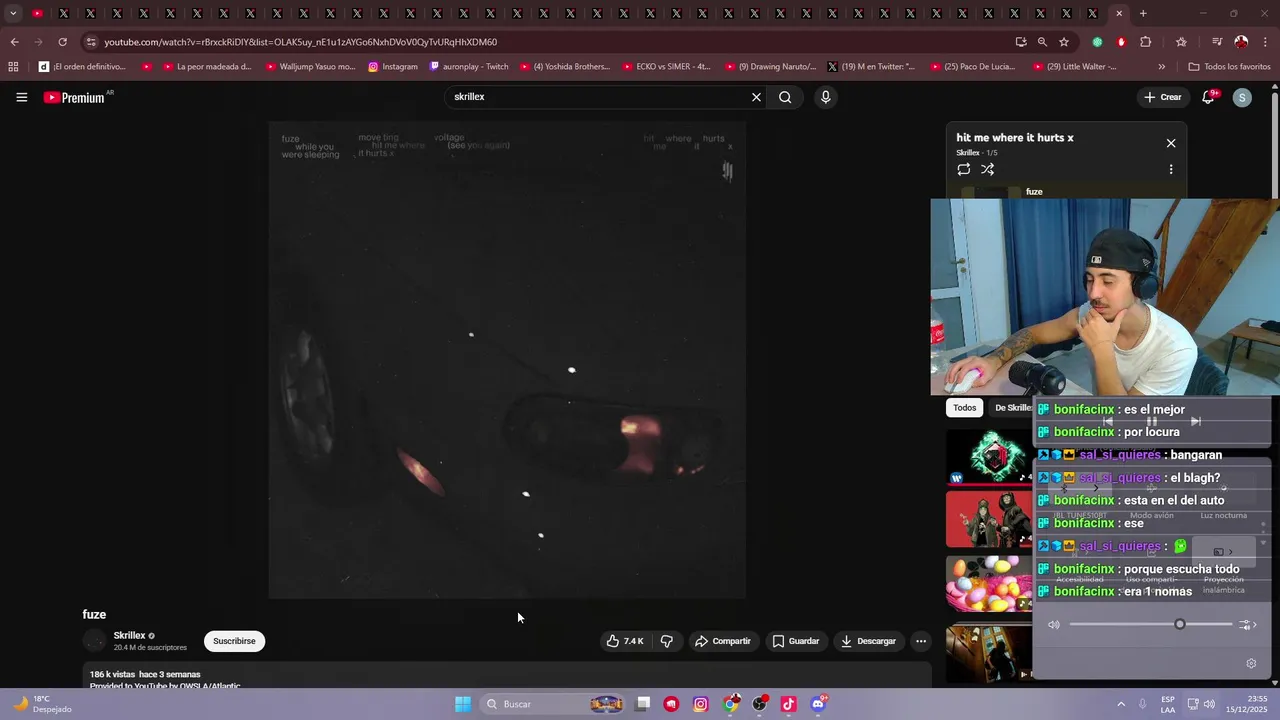The image size is (1280, 720).
Task: Dislike the fuze video
Action: (667, 641)
